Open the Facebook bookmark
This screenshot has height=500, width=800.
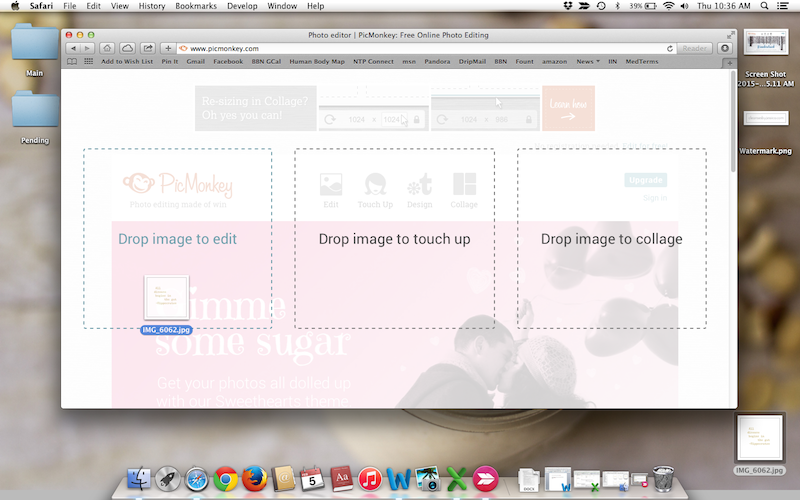[x=228, y=61]
